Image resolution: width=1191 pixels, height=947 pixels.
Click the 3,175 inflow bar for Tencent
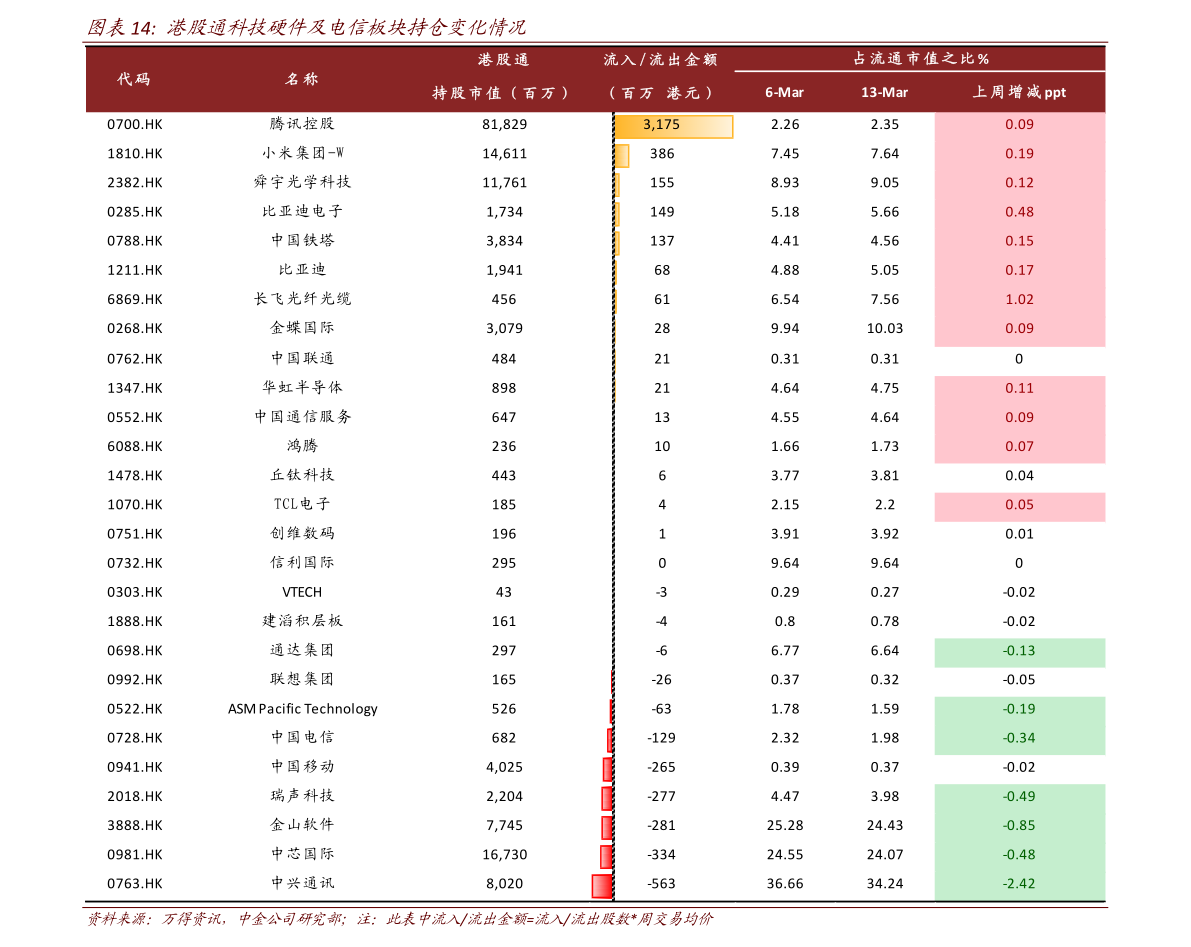click(x=673, y=125)
